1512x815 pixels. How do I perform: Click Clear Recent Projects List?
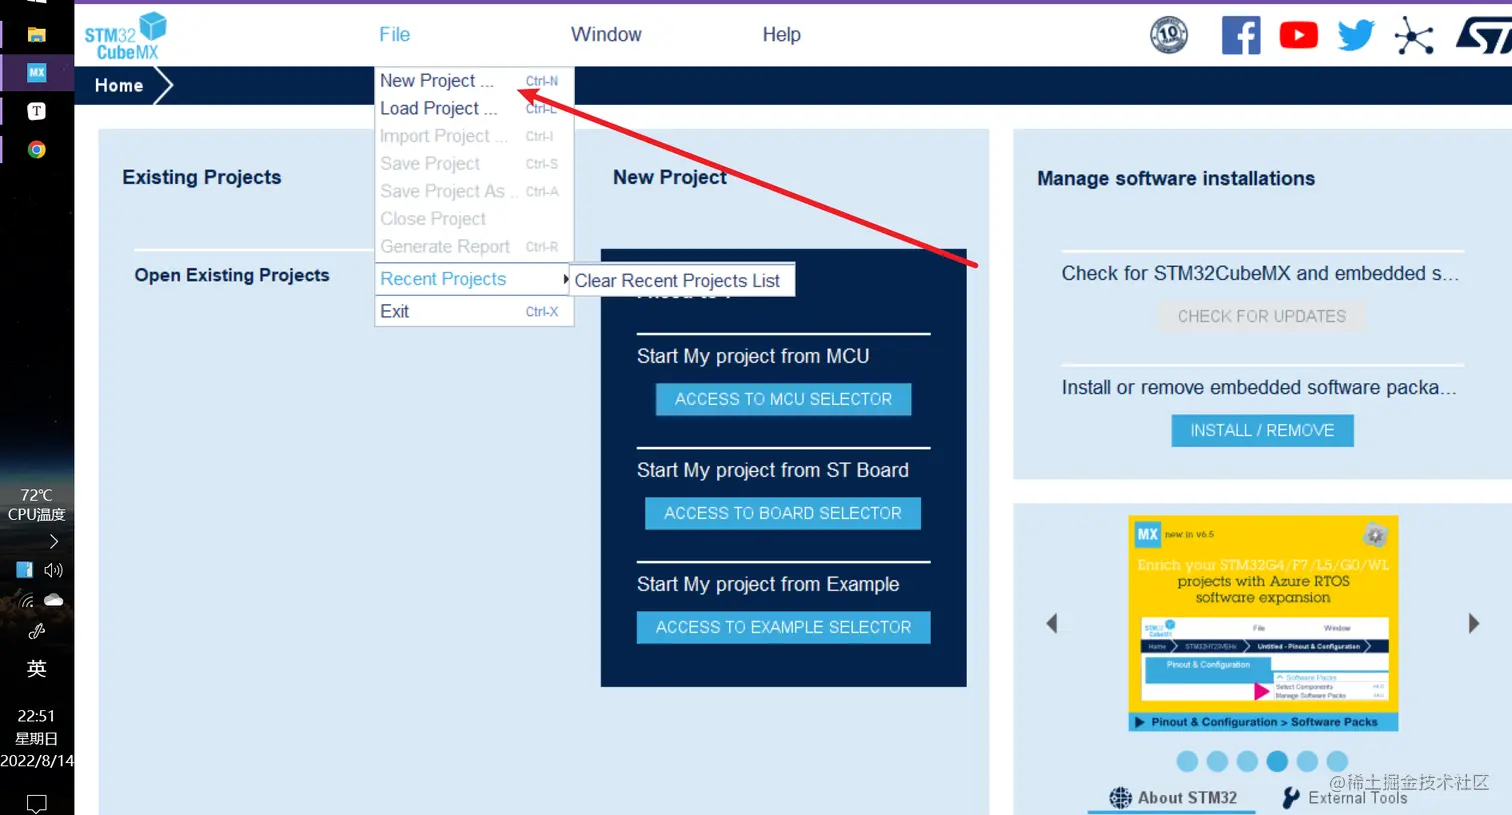tap(683, 281)
